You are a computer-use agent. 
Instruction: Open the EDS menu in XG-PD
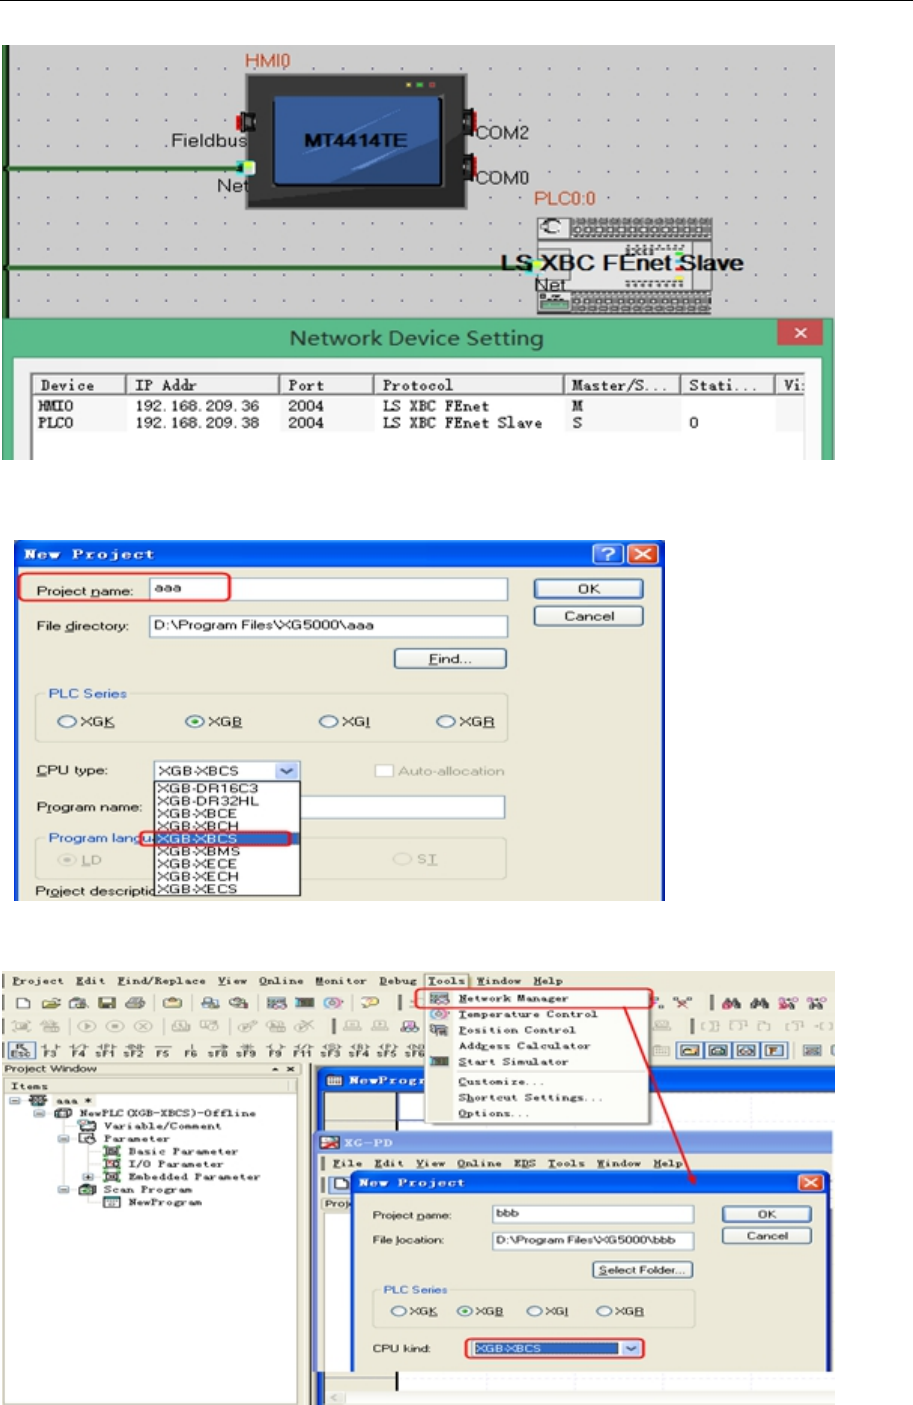pos(525,1163)
